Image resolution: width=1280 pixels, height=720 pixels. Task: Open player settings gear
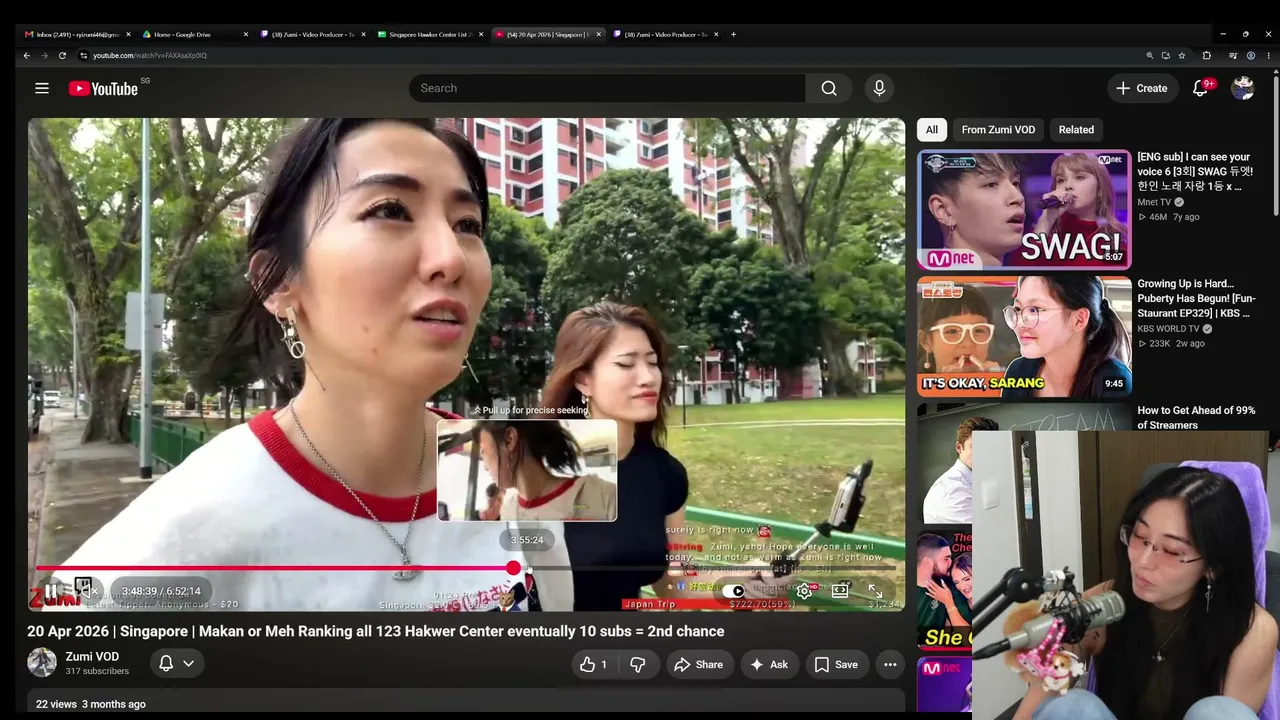[804, 591]
